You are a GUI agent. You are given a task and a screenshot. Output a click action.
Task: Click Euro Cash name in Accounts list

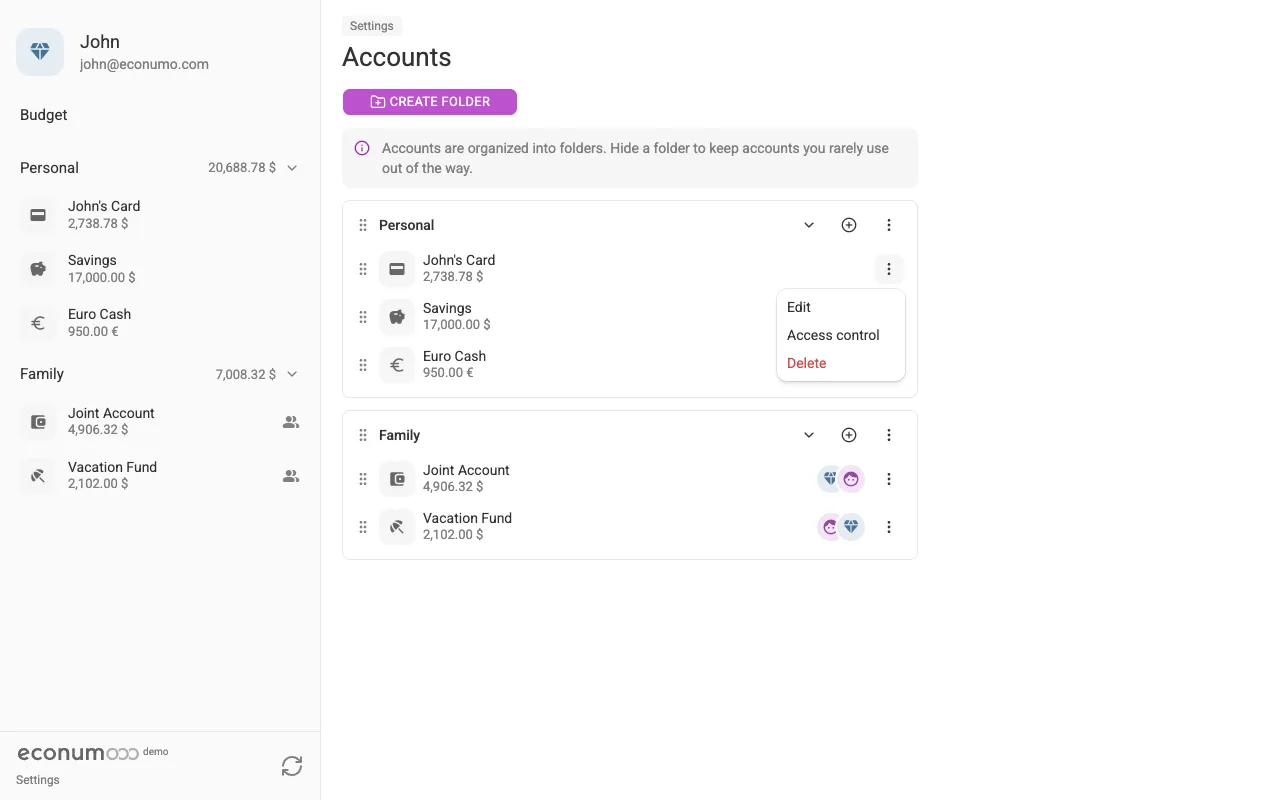454,356
